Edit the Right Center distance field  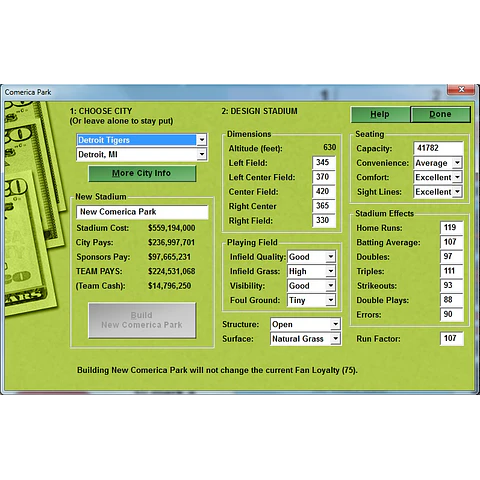click(x=324, y=206)
